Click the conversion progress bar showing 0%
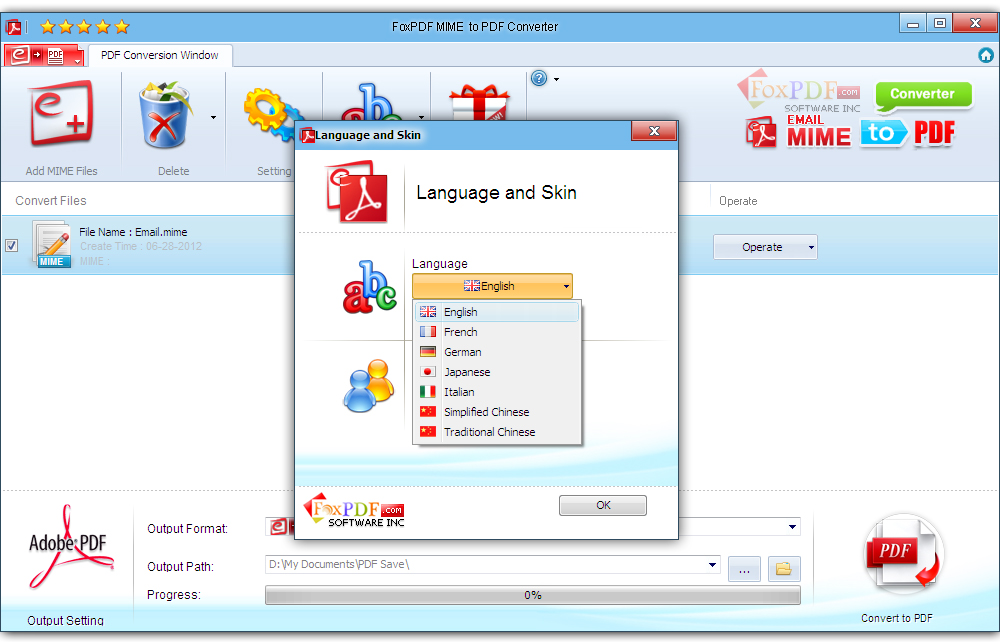 [533, 595]
